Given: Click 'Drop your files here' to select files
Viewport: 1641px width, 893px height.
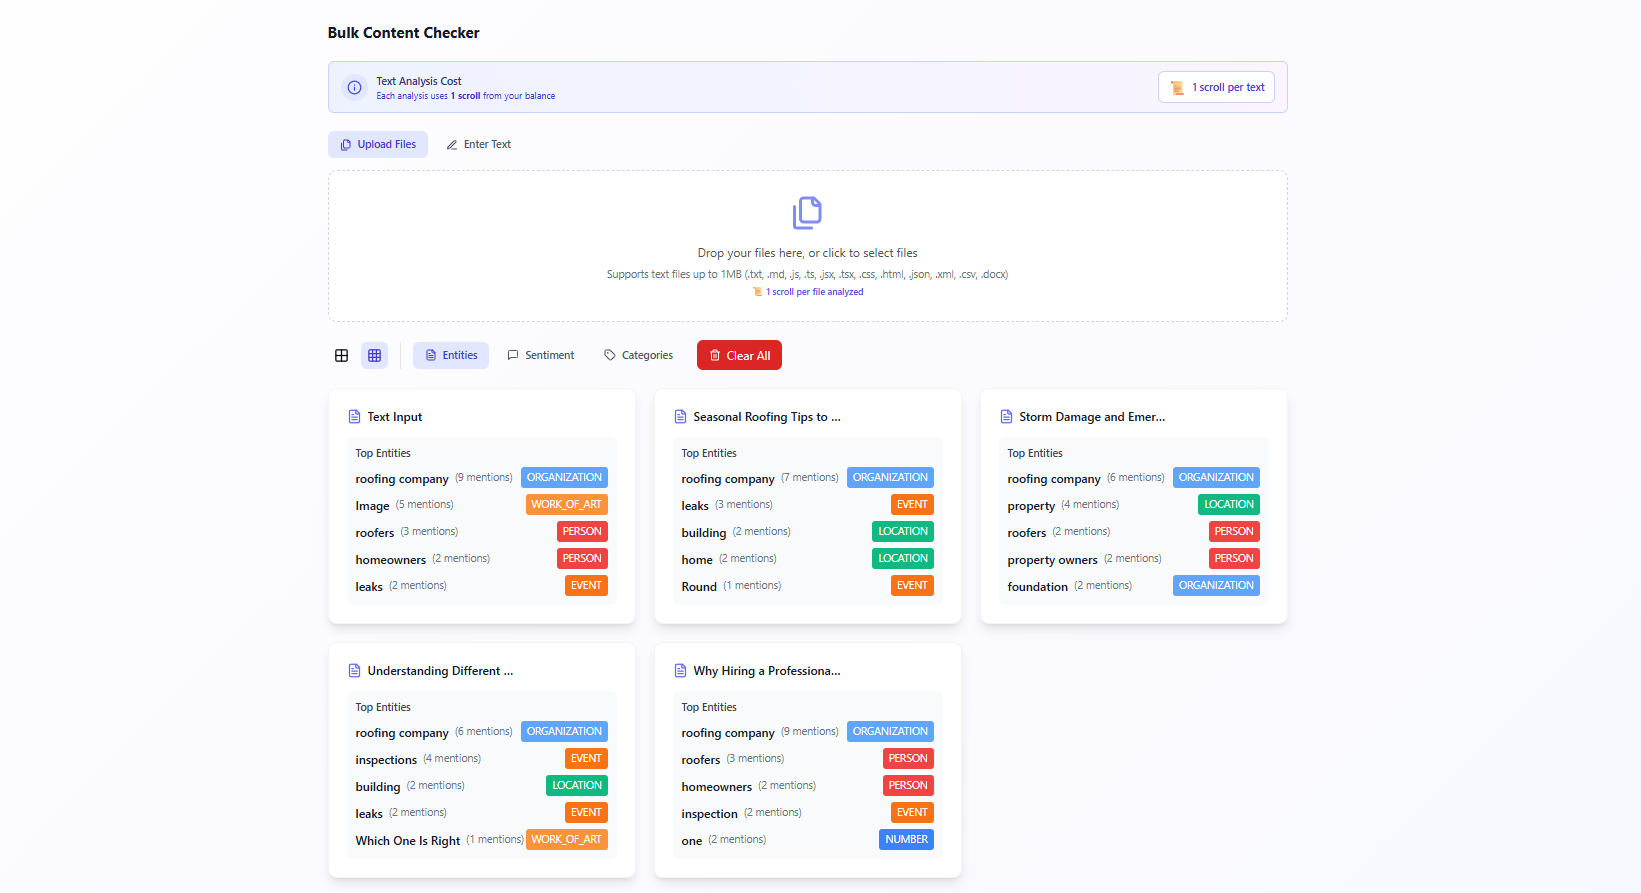Looking at the screenshot, I should (807, 253).
